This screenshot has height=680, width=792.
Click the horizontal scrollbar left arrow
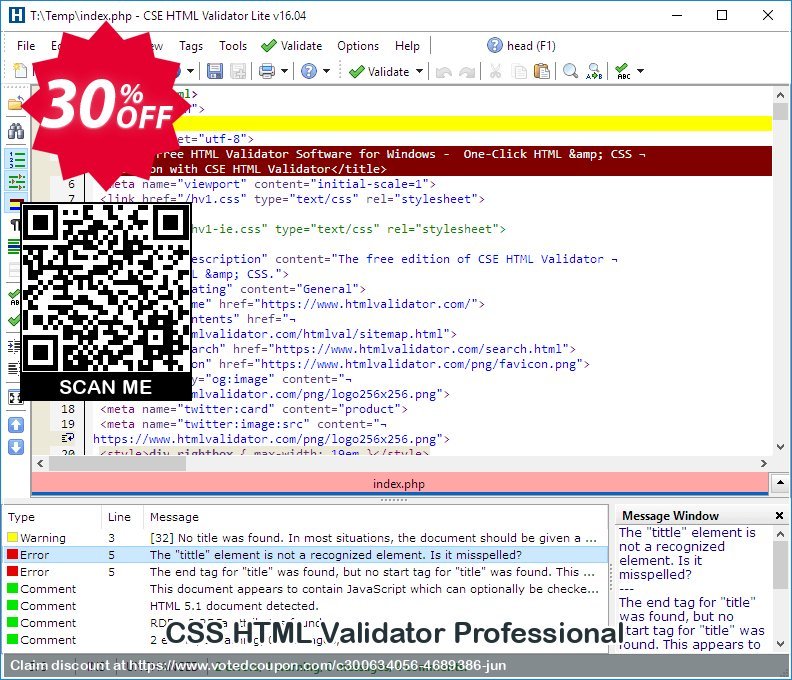(40, 463)
